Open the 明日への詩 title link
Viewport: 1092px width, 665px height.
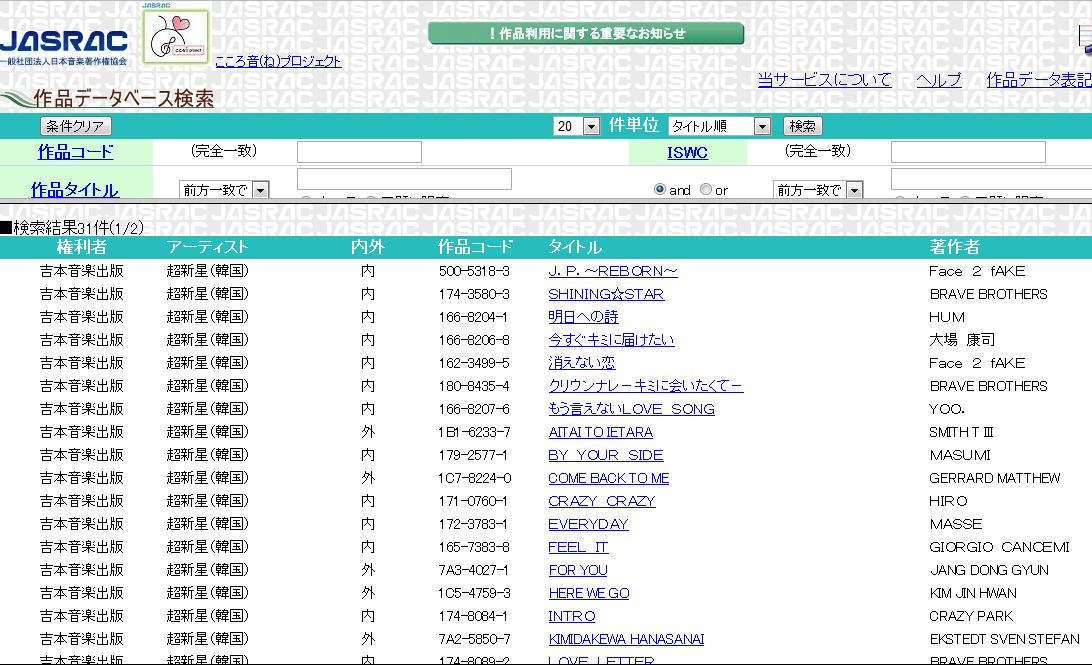tap(583, 317)
